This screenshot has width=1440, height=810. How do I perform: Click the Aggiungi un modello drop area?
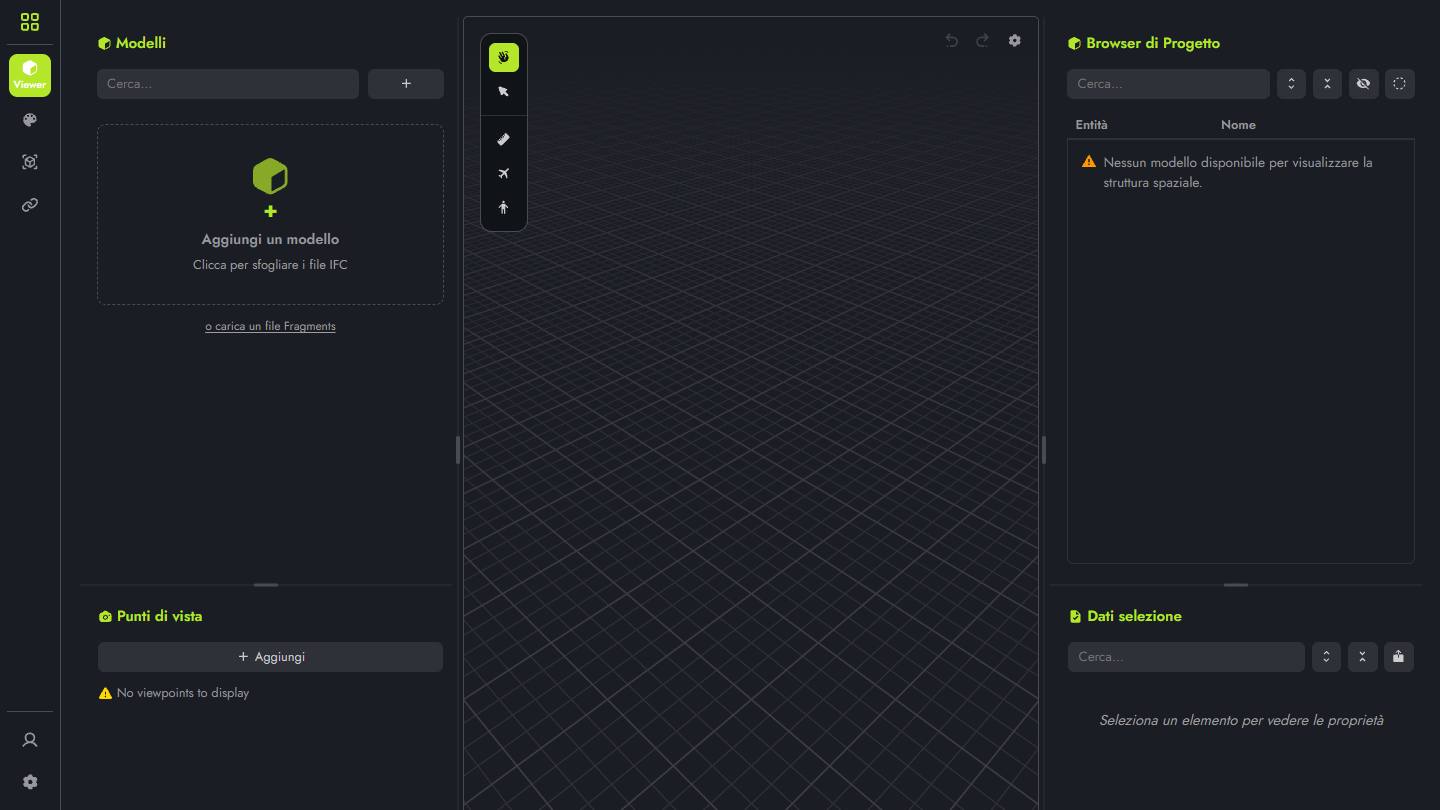coord(270,214)
